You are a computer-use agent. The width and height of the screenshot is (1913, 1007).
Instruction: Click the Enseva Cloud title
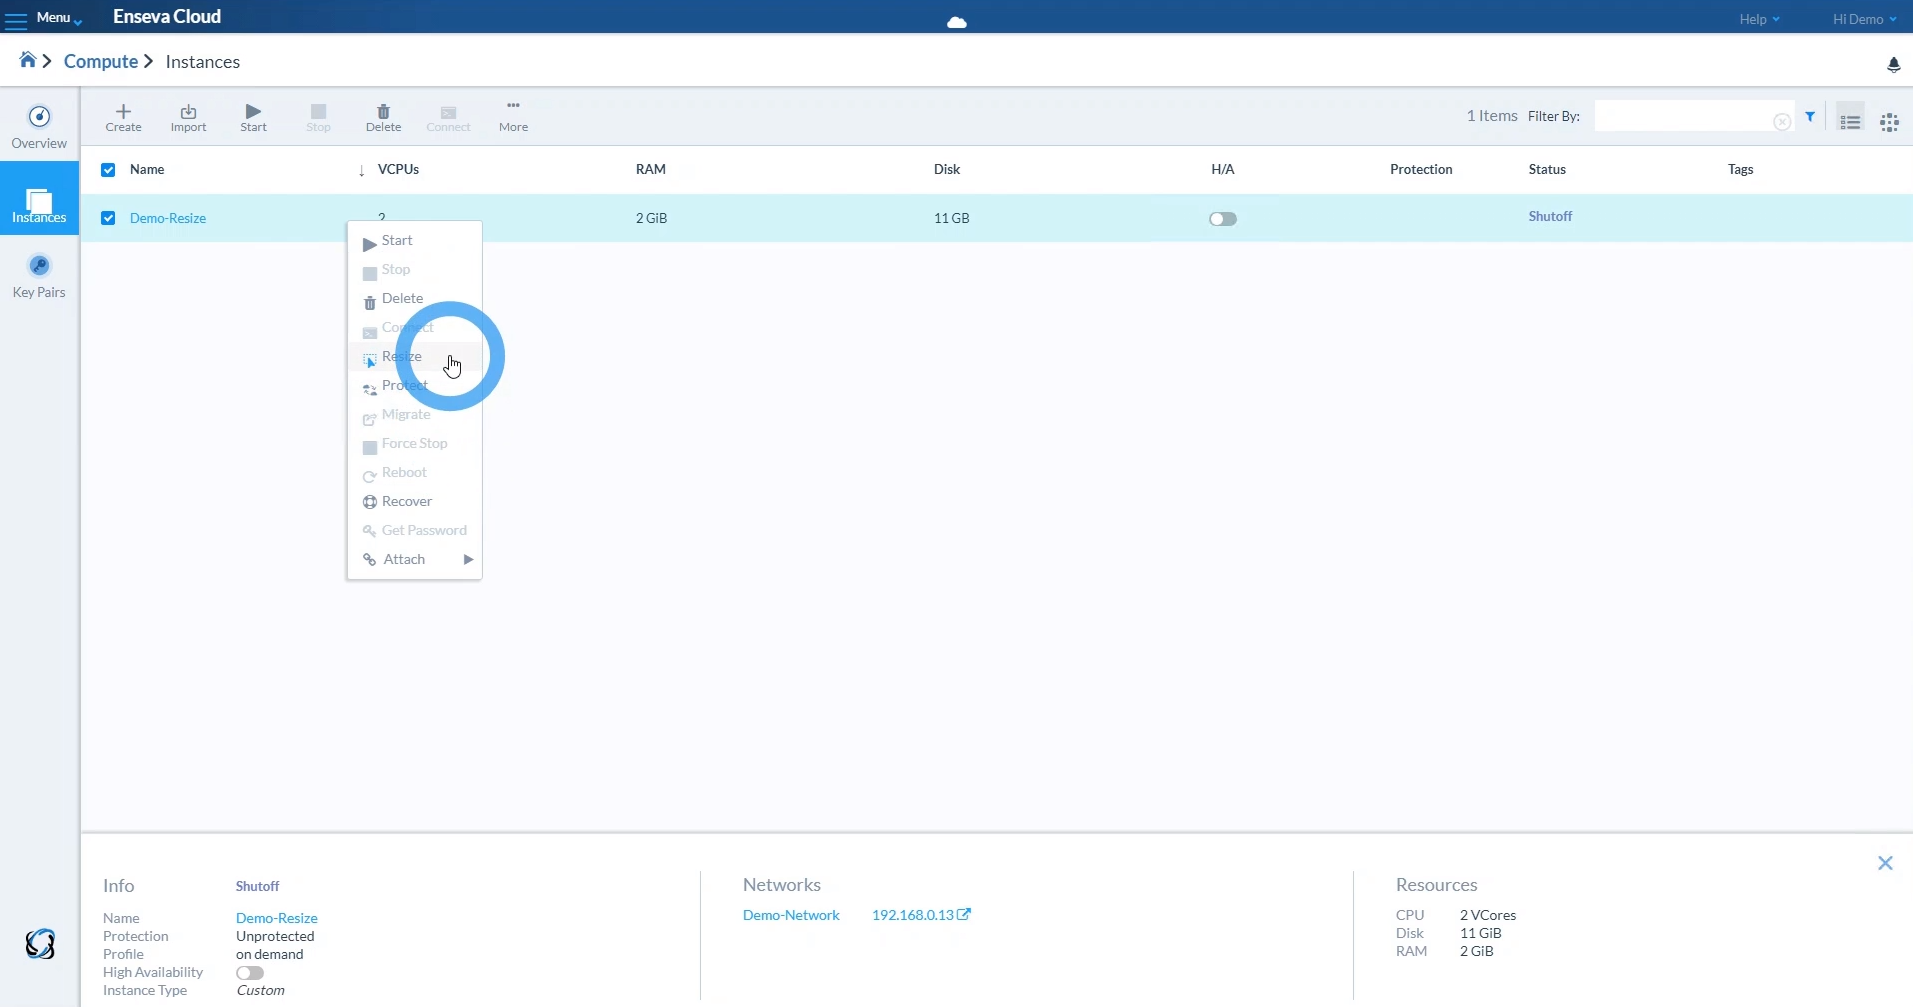coord(167,17)
